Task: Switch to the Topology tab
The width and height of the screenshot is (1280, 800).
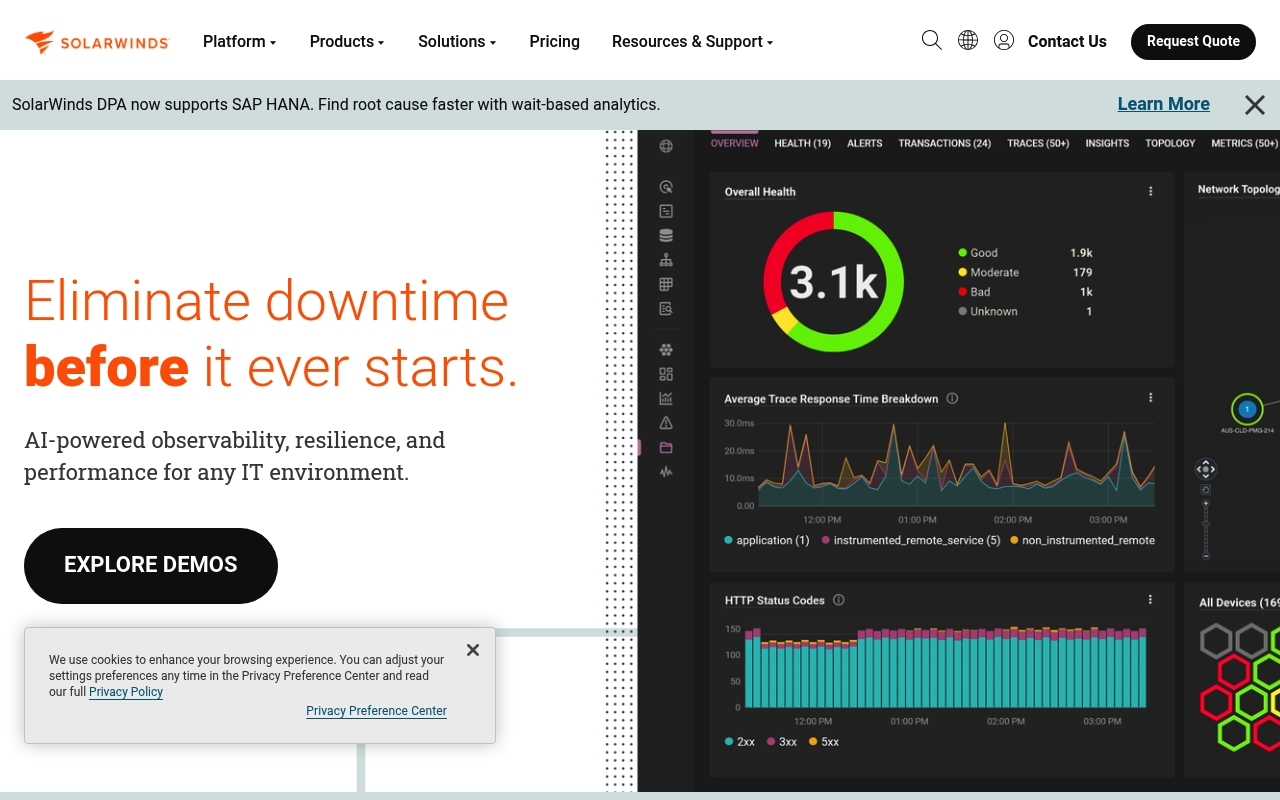Action: [1170, 143]
